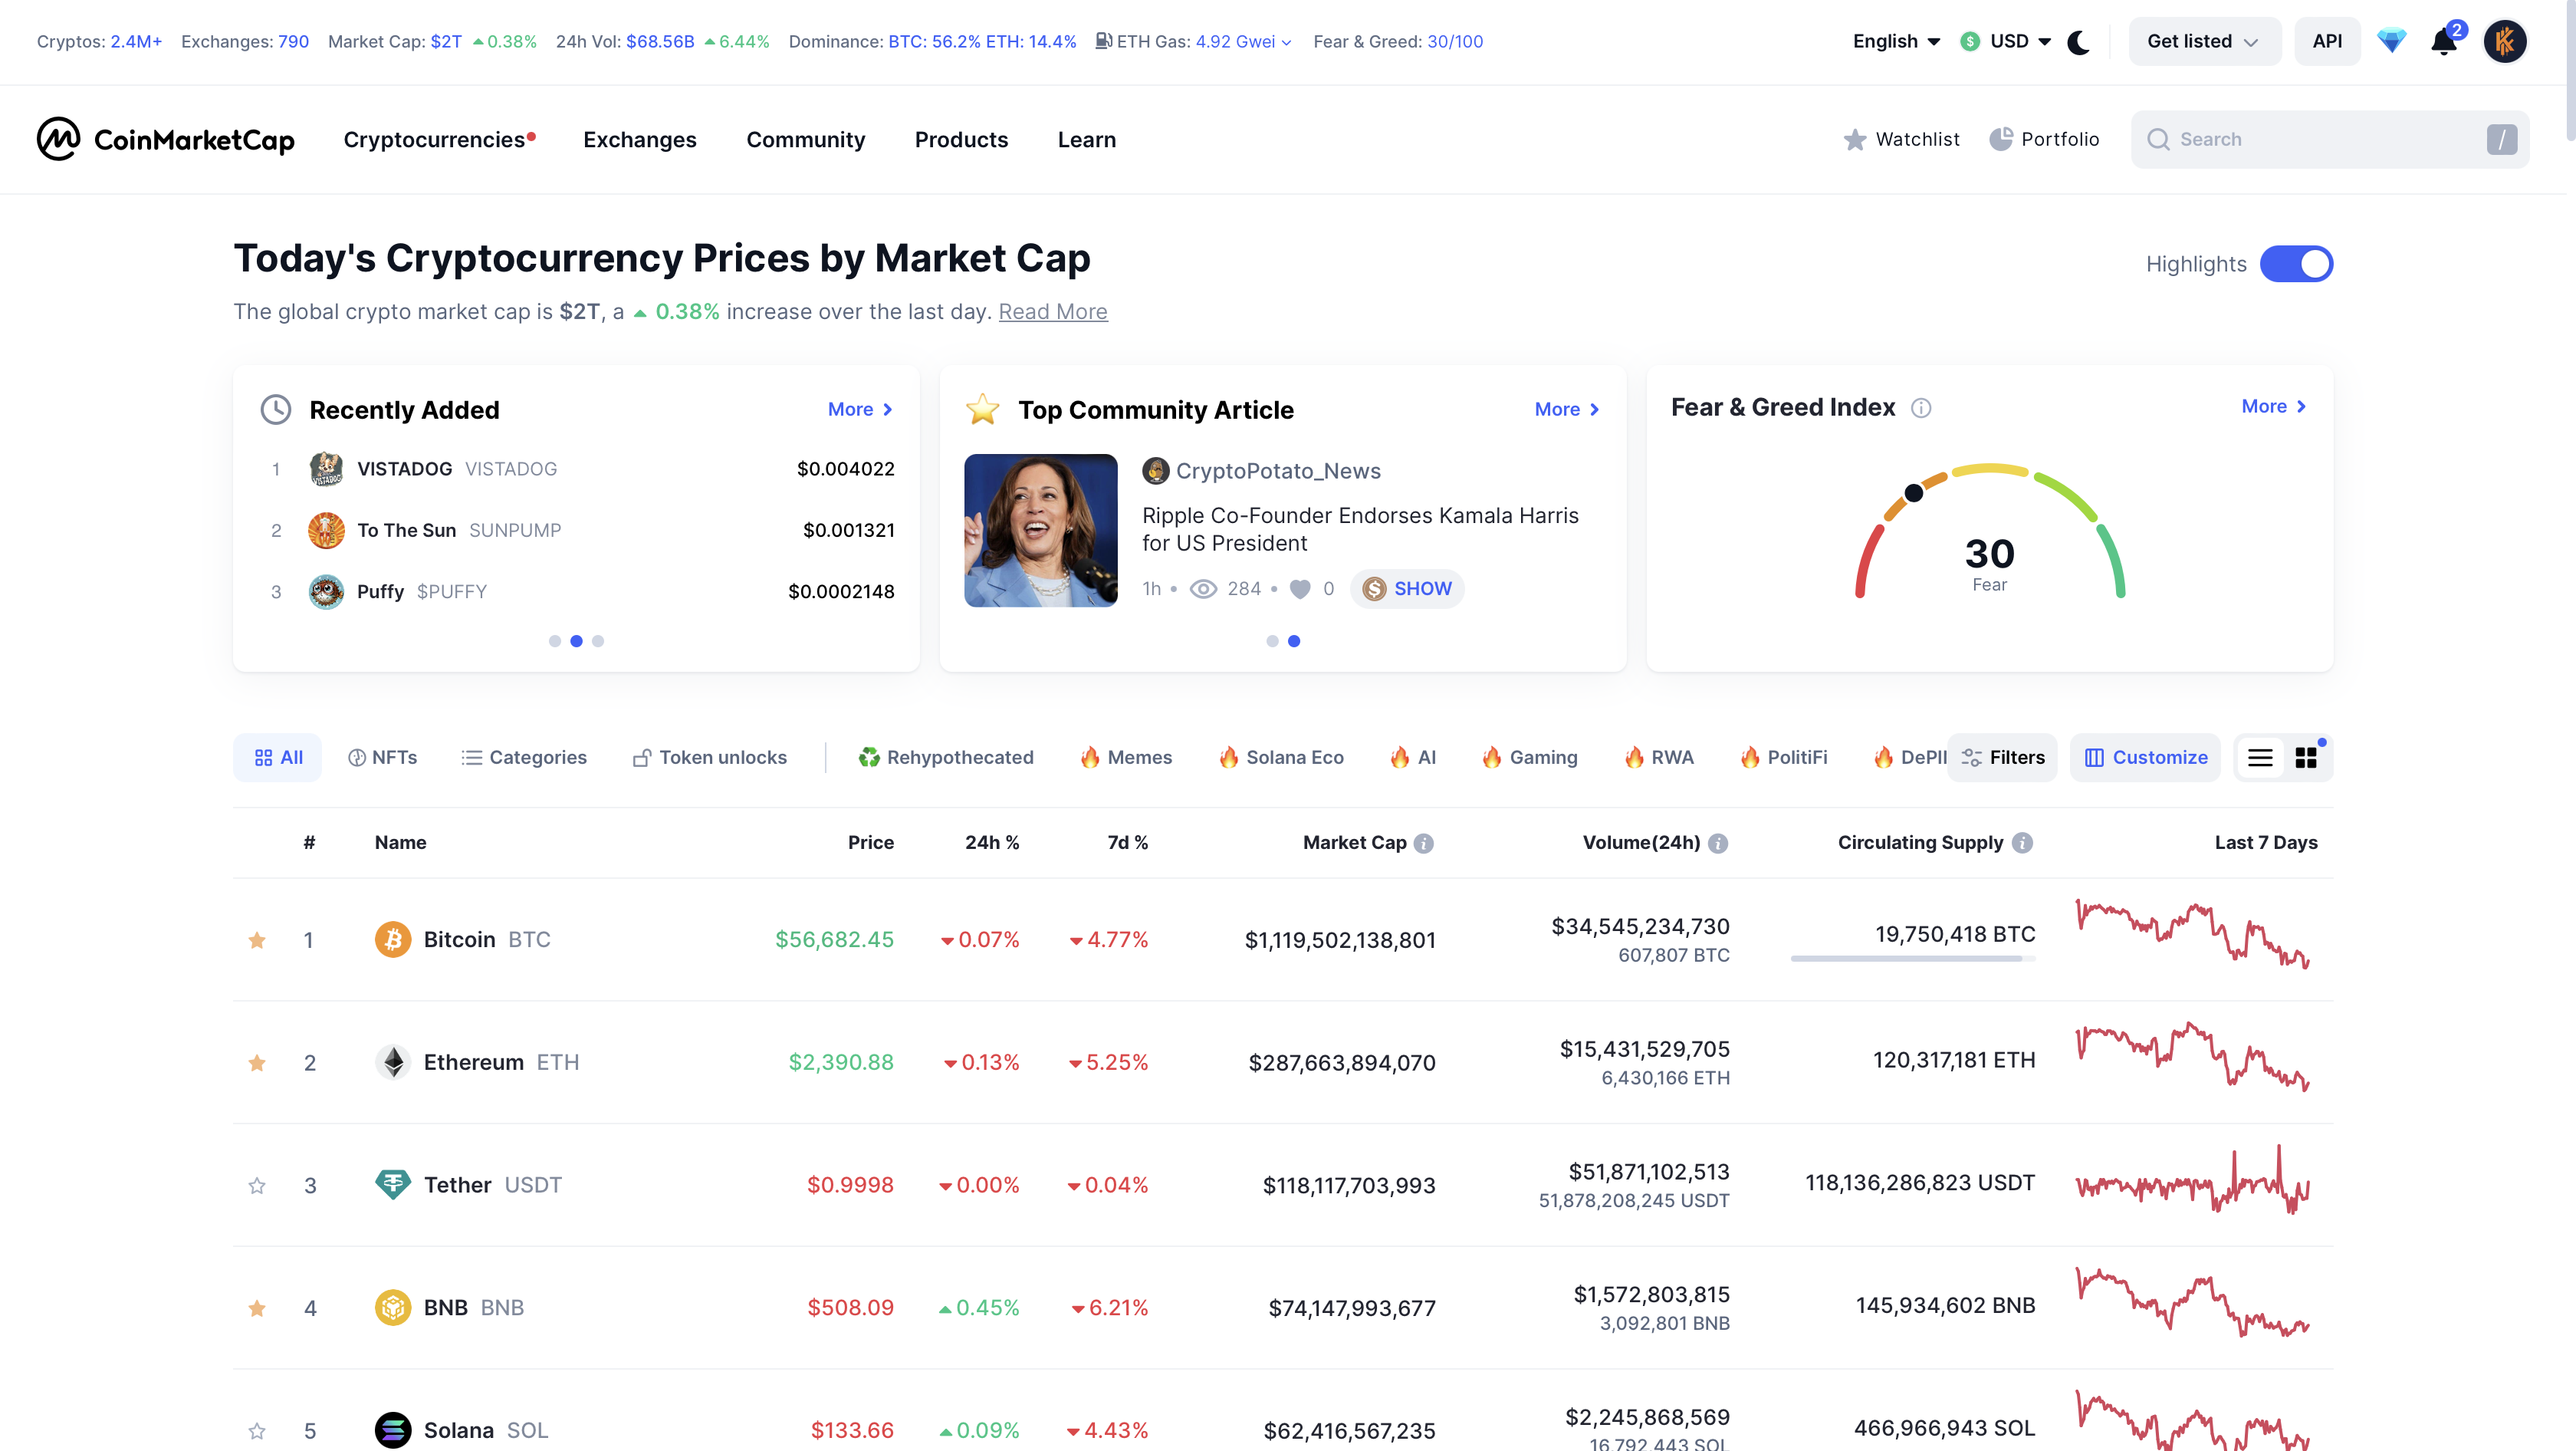Switch to grid view layout icon
The image size is (2576, 1451).
pos(2306,758)
